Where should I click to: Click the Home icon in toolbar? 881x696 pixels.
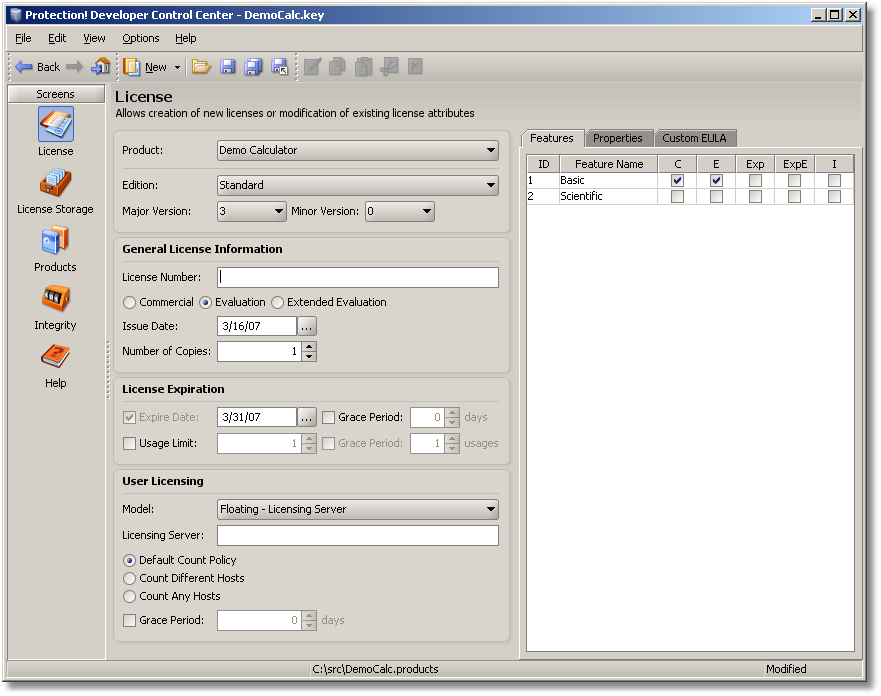pos(100,67)
